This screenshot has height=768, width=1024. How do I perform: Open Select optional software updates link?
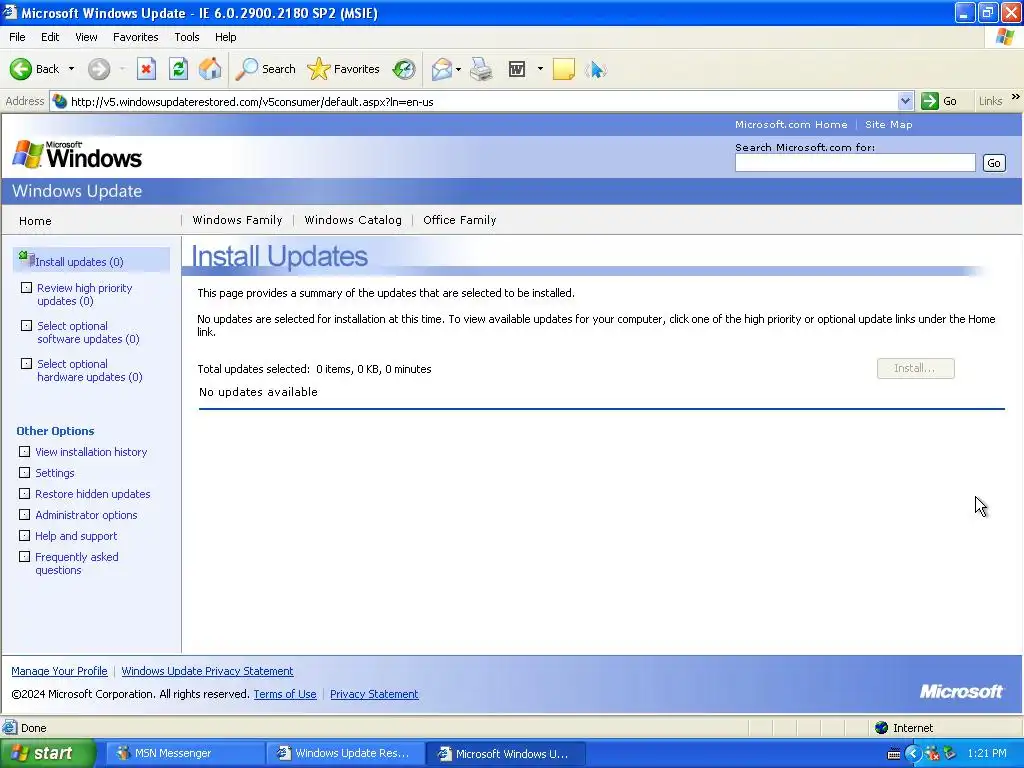pos(88,332)
